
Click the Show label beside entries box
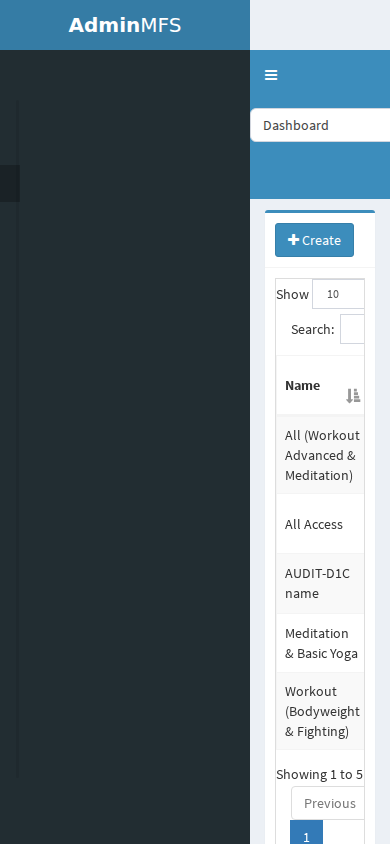293,294
